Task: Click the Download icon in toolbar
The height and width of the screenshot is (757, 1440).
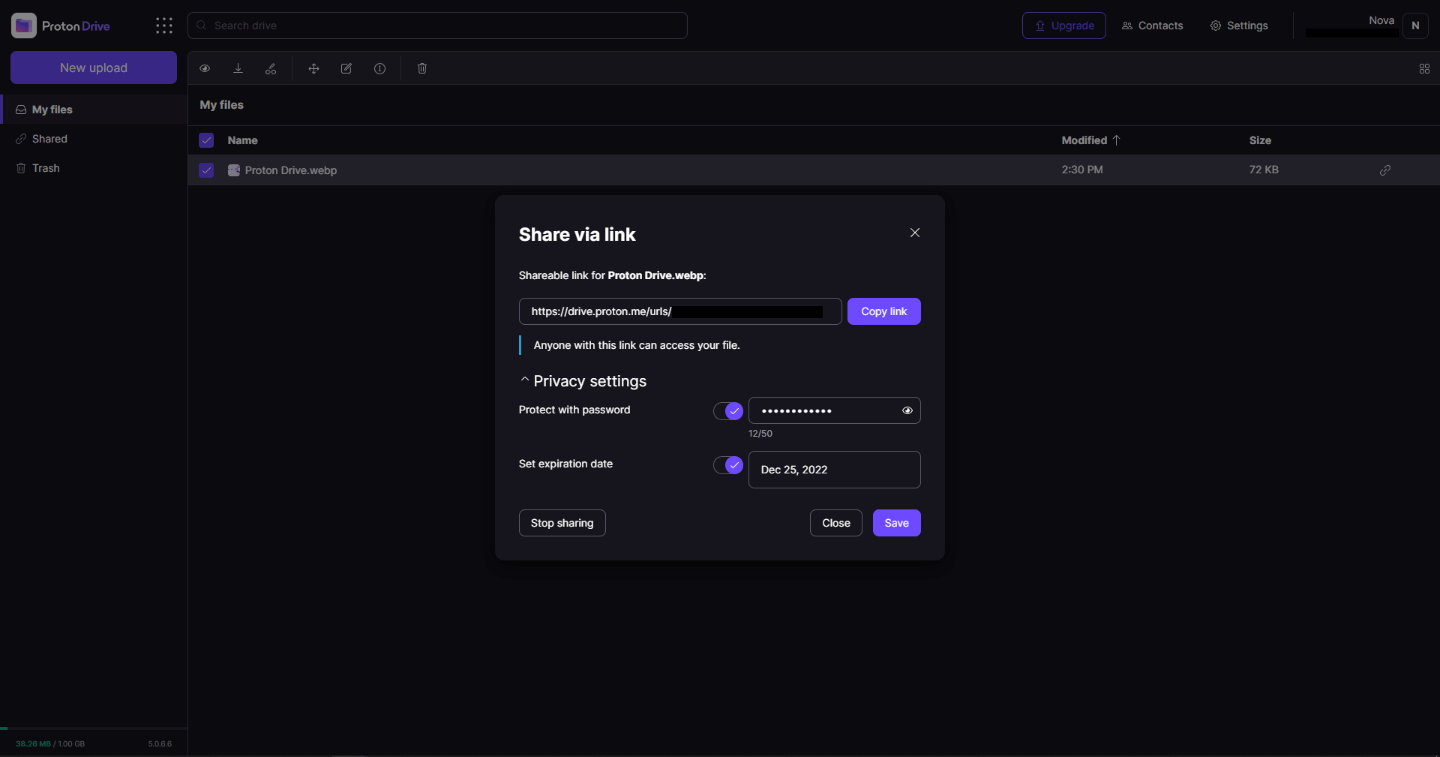Action: [238, 68]
